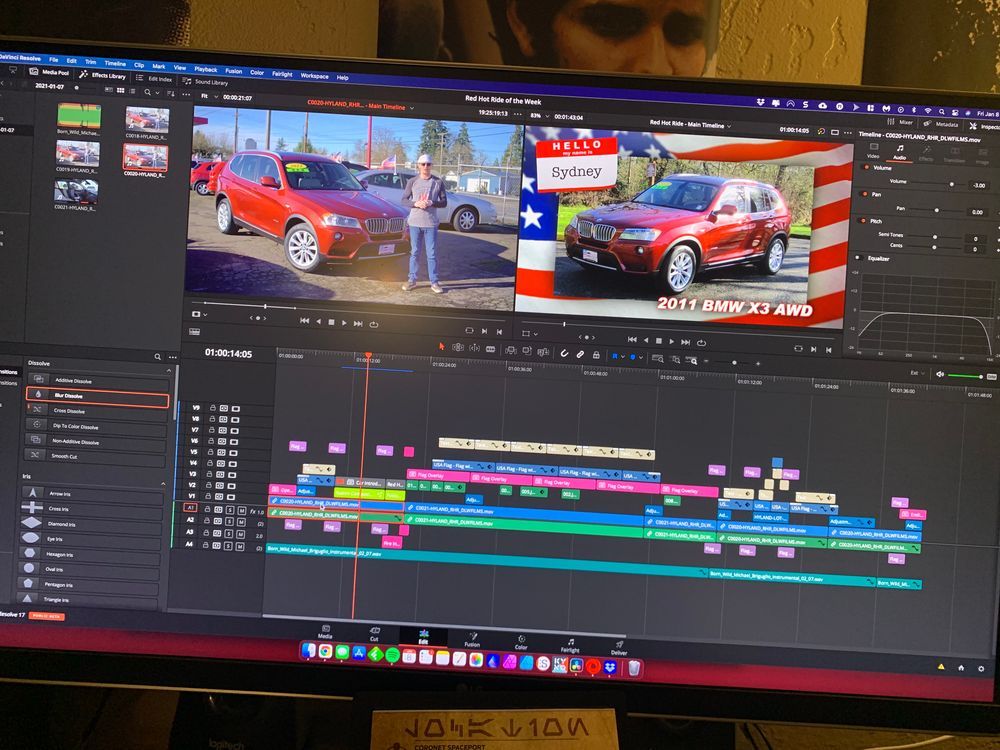Image resolution: width=1000 pixels, height=750 pixels.
Task: Activate the Trim Edit Mode tool
Action: point(458,347)
